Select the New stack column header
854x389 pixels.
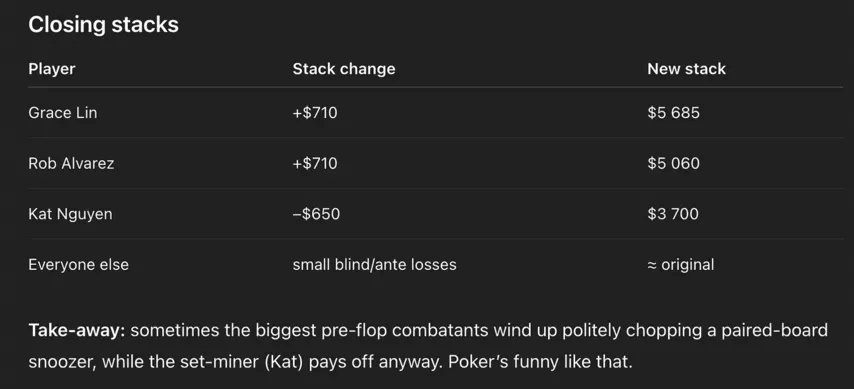[686, 69]
